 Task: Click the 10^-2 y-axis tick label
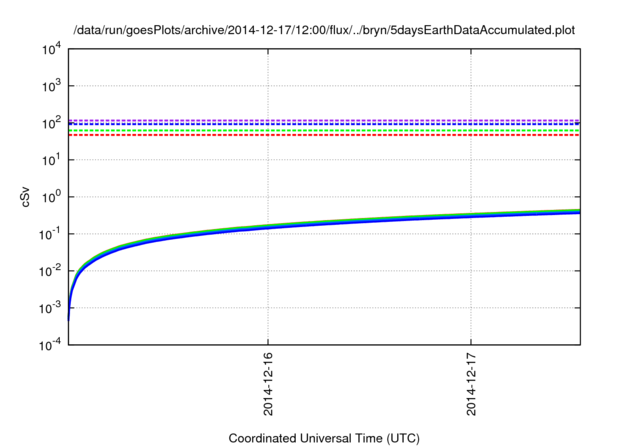click(50, 271)
